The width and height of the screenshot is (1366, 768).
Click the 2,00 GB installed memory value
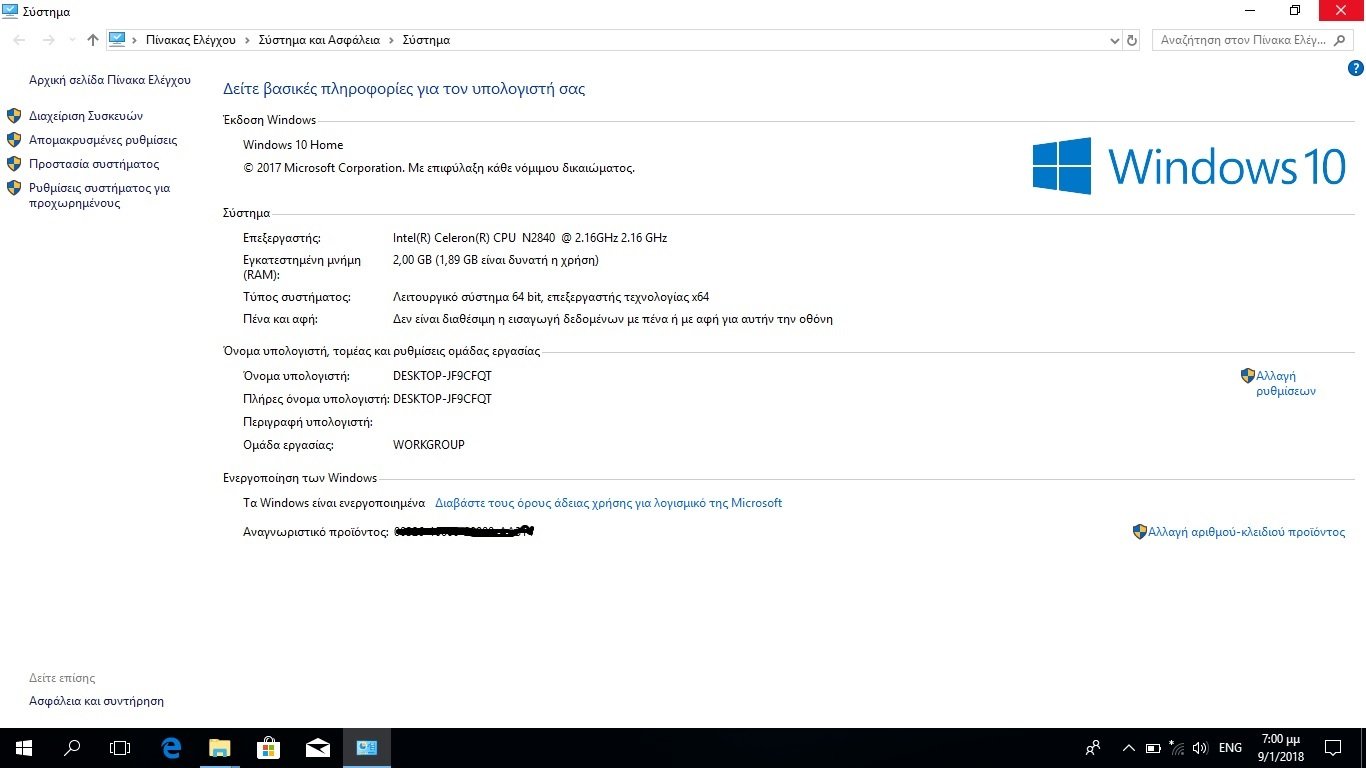pos(496,260)
